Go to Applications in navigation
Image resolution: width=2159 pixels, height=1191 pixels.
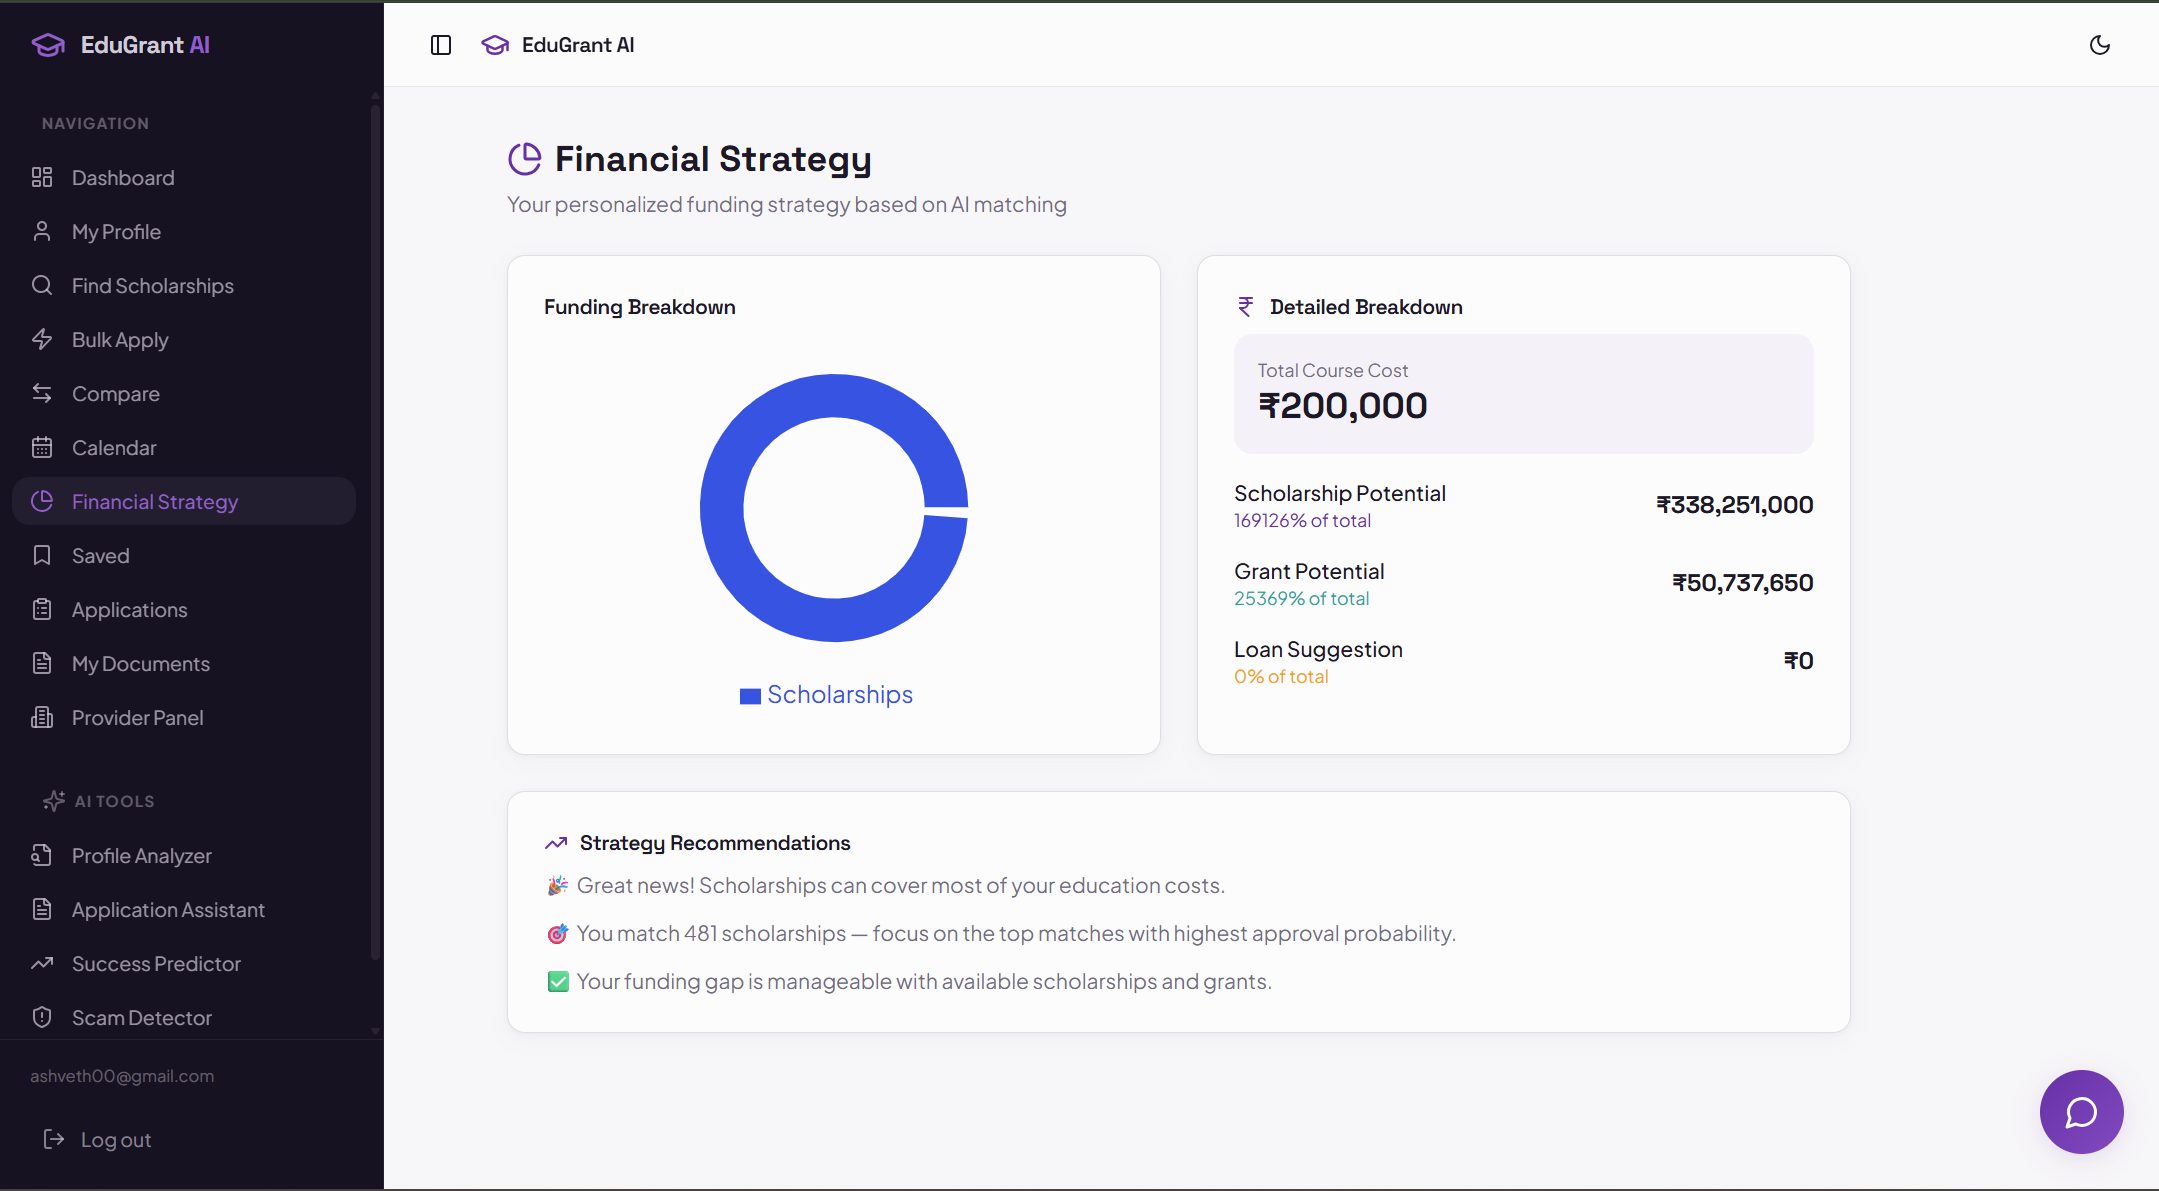click(129, 610)
